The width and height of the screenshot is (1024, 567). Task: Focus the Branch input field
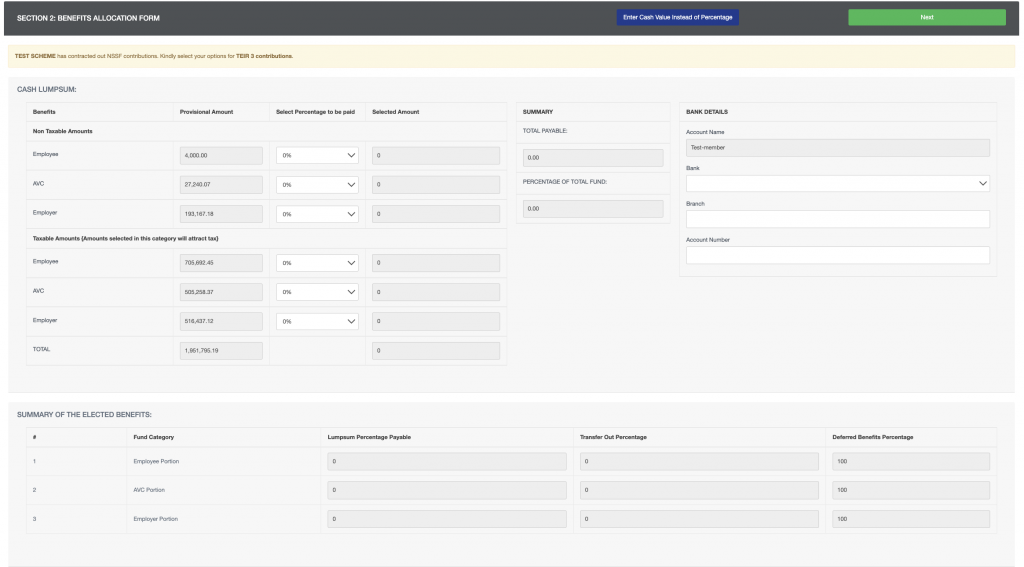837,219
